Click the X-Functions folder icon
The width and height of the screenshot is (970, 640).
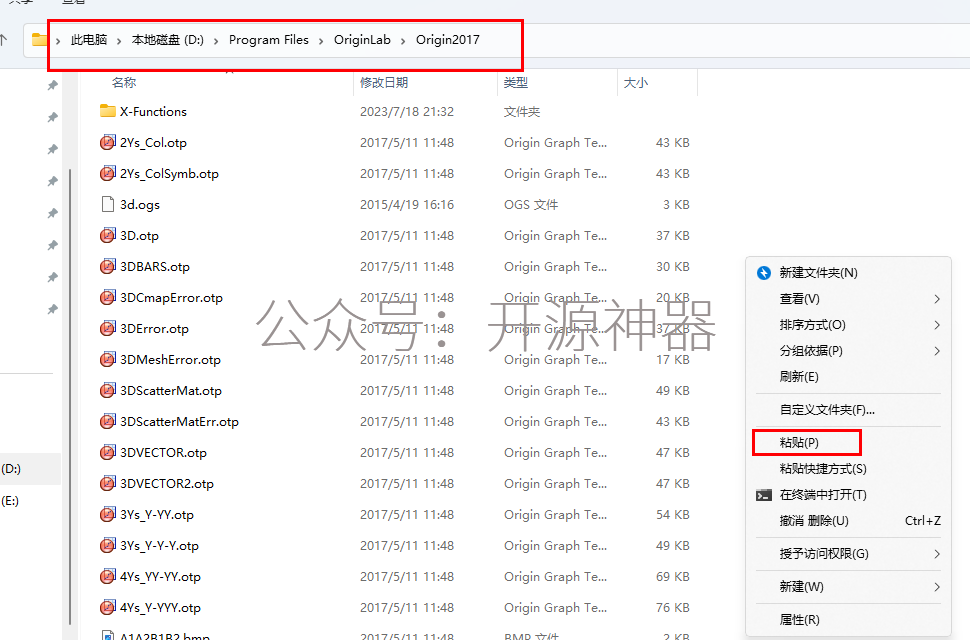(108, 111)
